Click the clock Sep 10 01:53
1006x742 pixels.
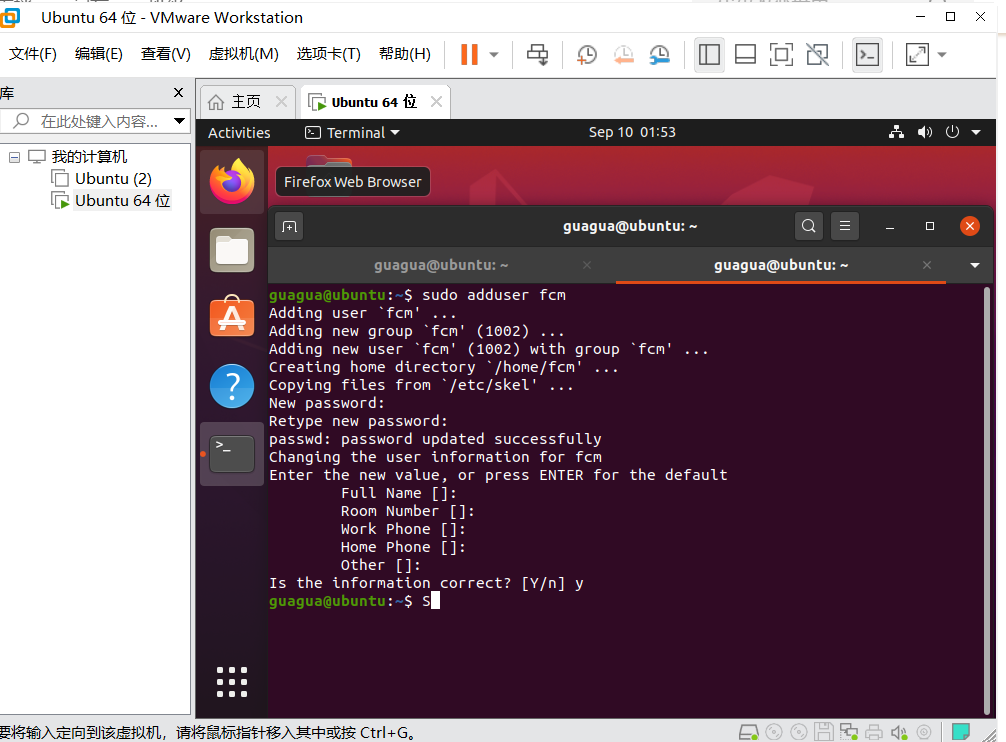click(632, 132)
